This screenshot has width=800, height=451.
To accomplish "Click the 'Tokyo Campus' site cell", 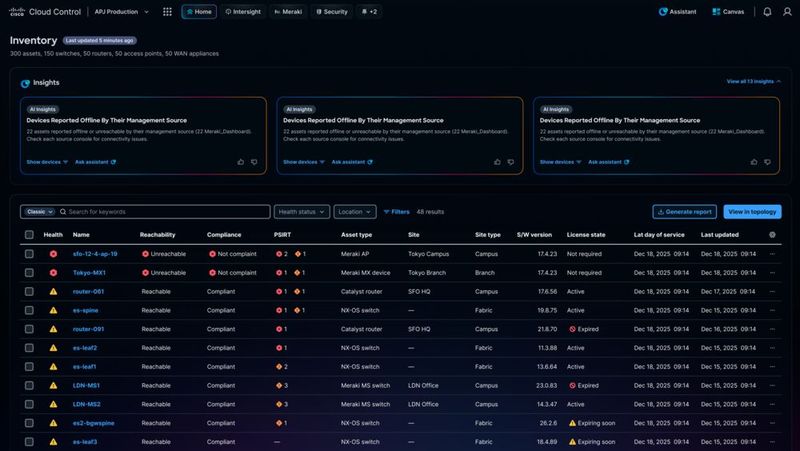I will pyautogui.click(x=429, y=254).
